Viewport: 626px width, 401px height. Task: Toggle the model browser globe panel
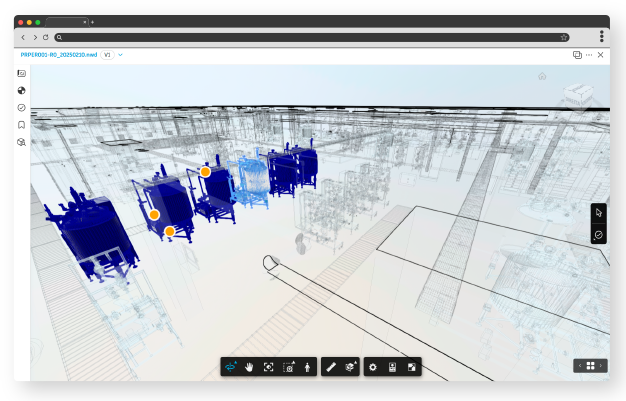click(21, 90)
